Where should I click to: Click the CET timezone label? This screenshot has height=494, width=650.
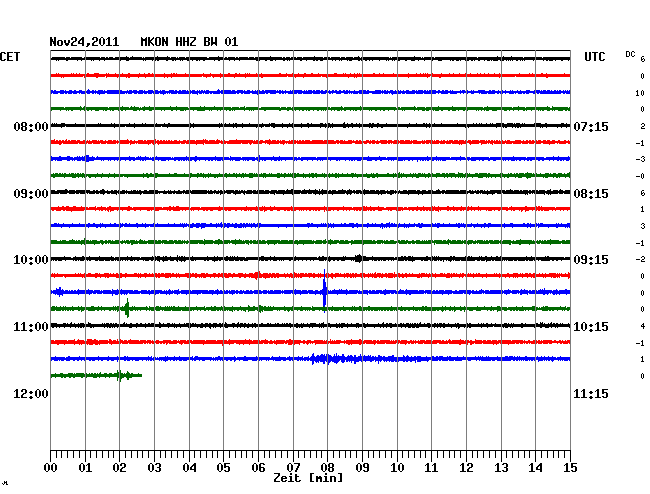[10, 57]
